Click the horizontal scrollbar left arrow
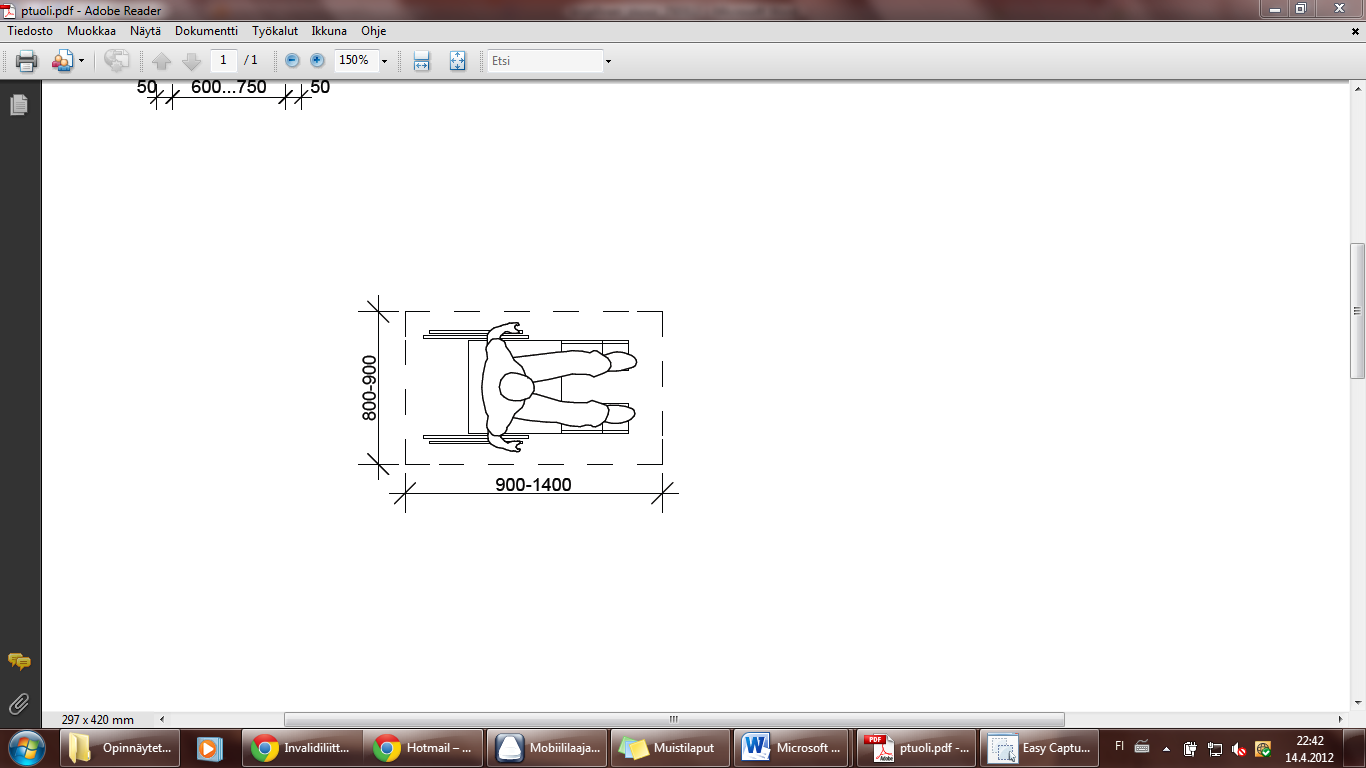The image size is (1366, 768). coord(163,719)
